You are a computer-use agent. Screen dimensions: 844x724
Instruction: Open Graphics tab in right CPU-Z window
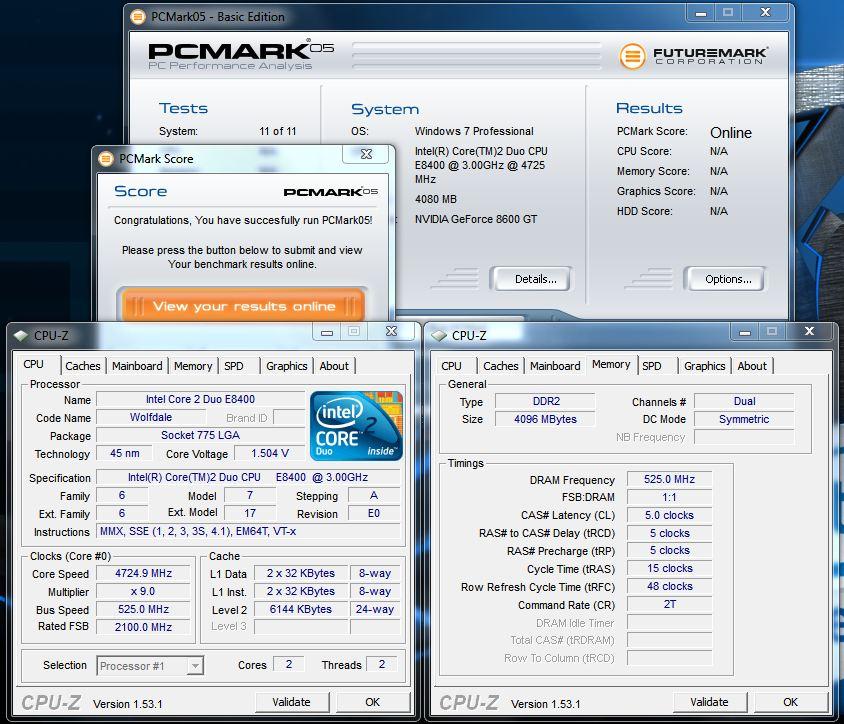coord(705,366)
